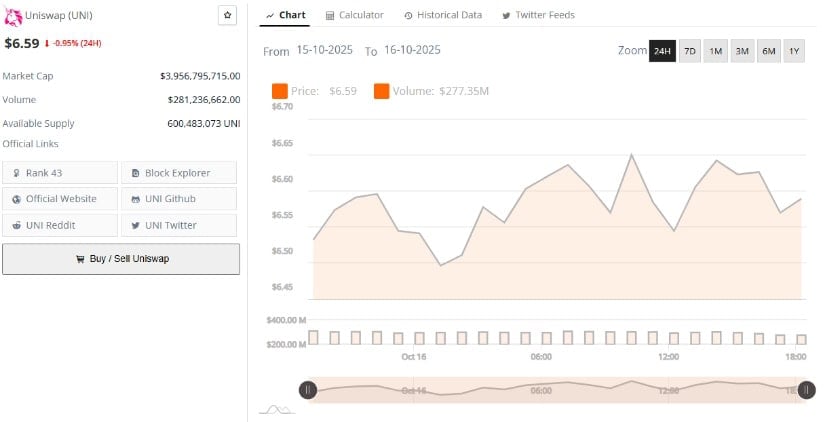This screenshot has width=825, height=422.
Task: Set zoom to 7D
Action: pyautogui.click(x=690, y=51)
